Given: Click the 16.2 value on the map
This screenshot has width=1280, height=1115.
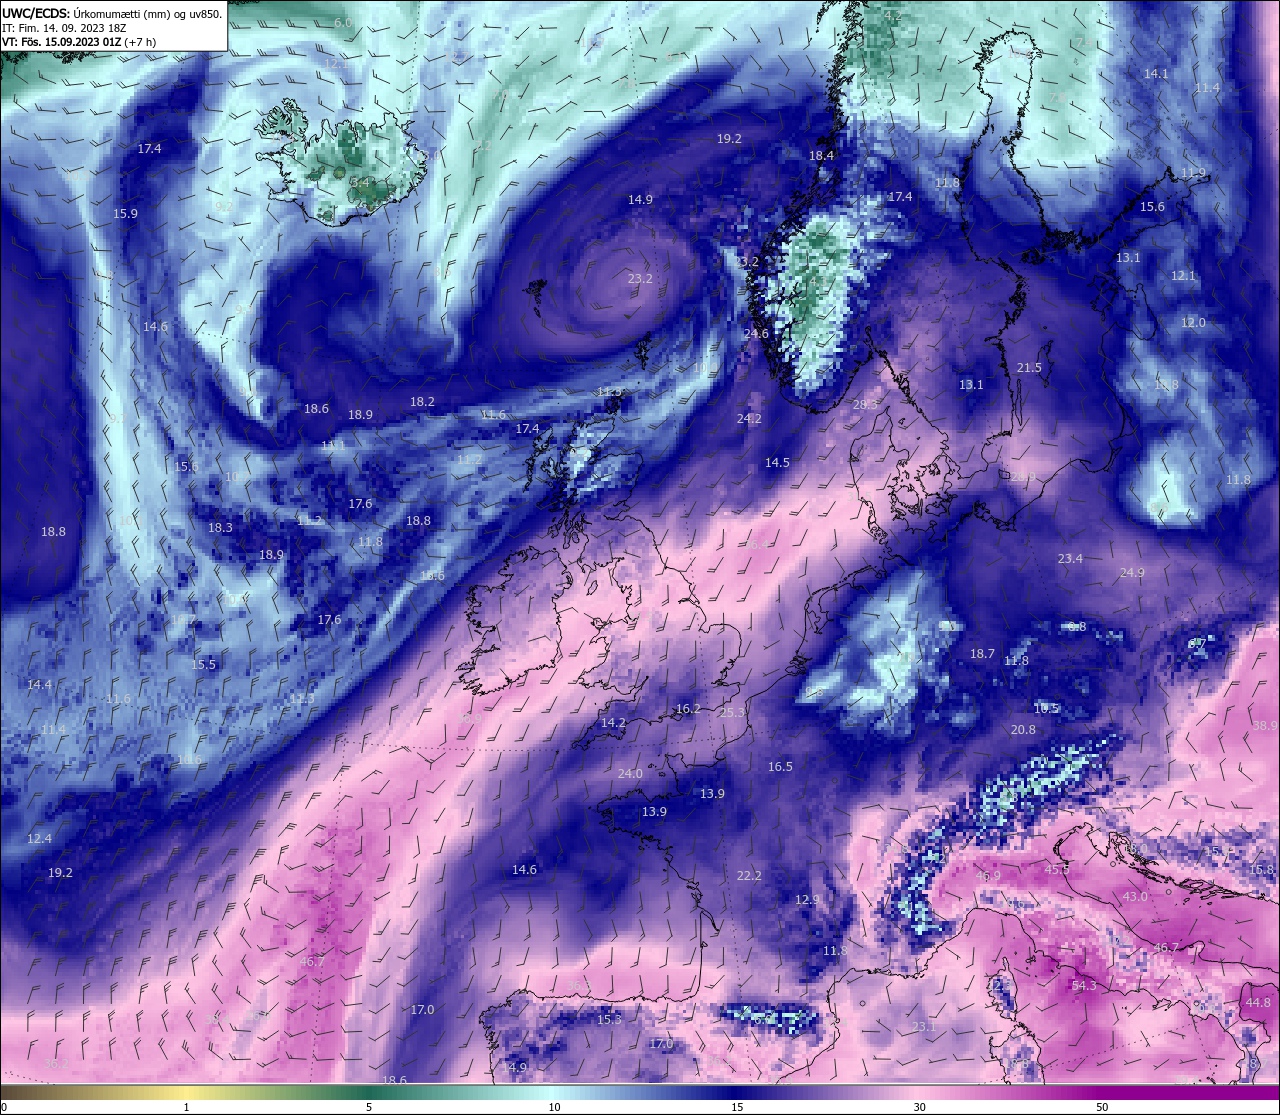Looking at the screenshot, I should pyautogui.click(x=688, y=708).
